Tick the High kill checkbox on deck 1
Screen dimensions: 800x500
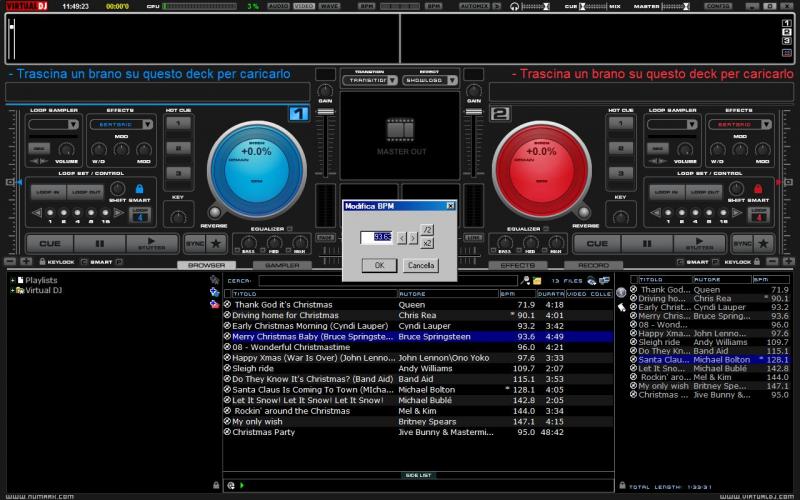pyautogui.click(x=289, y=251)
